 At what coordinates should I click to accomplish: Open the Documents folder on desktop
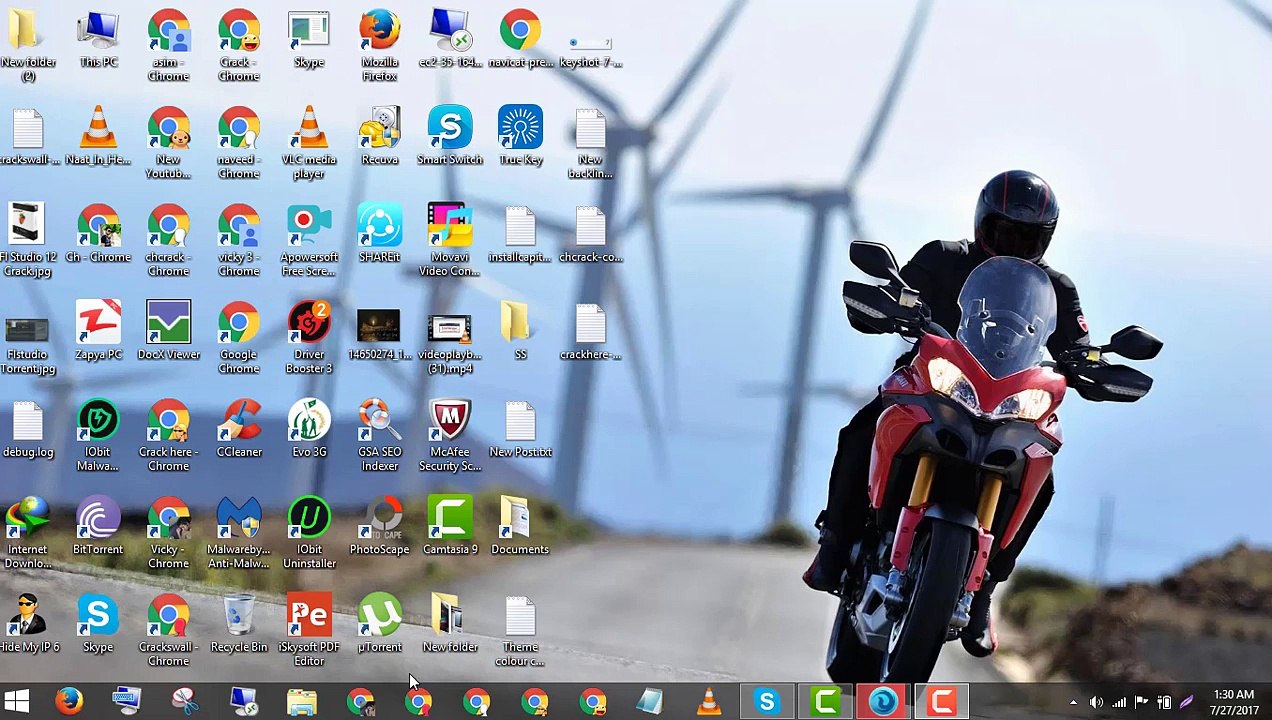(520, 525)
